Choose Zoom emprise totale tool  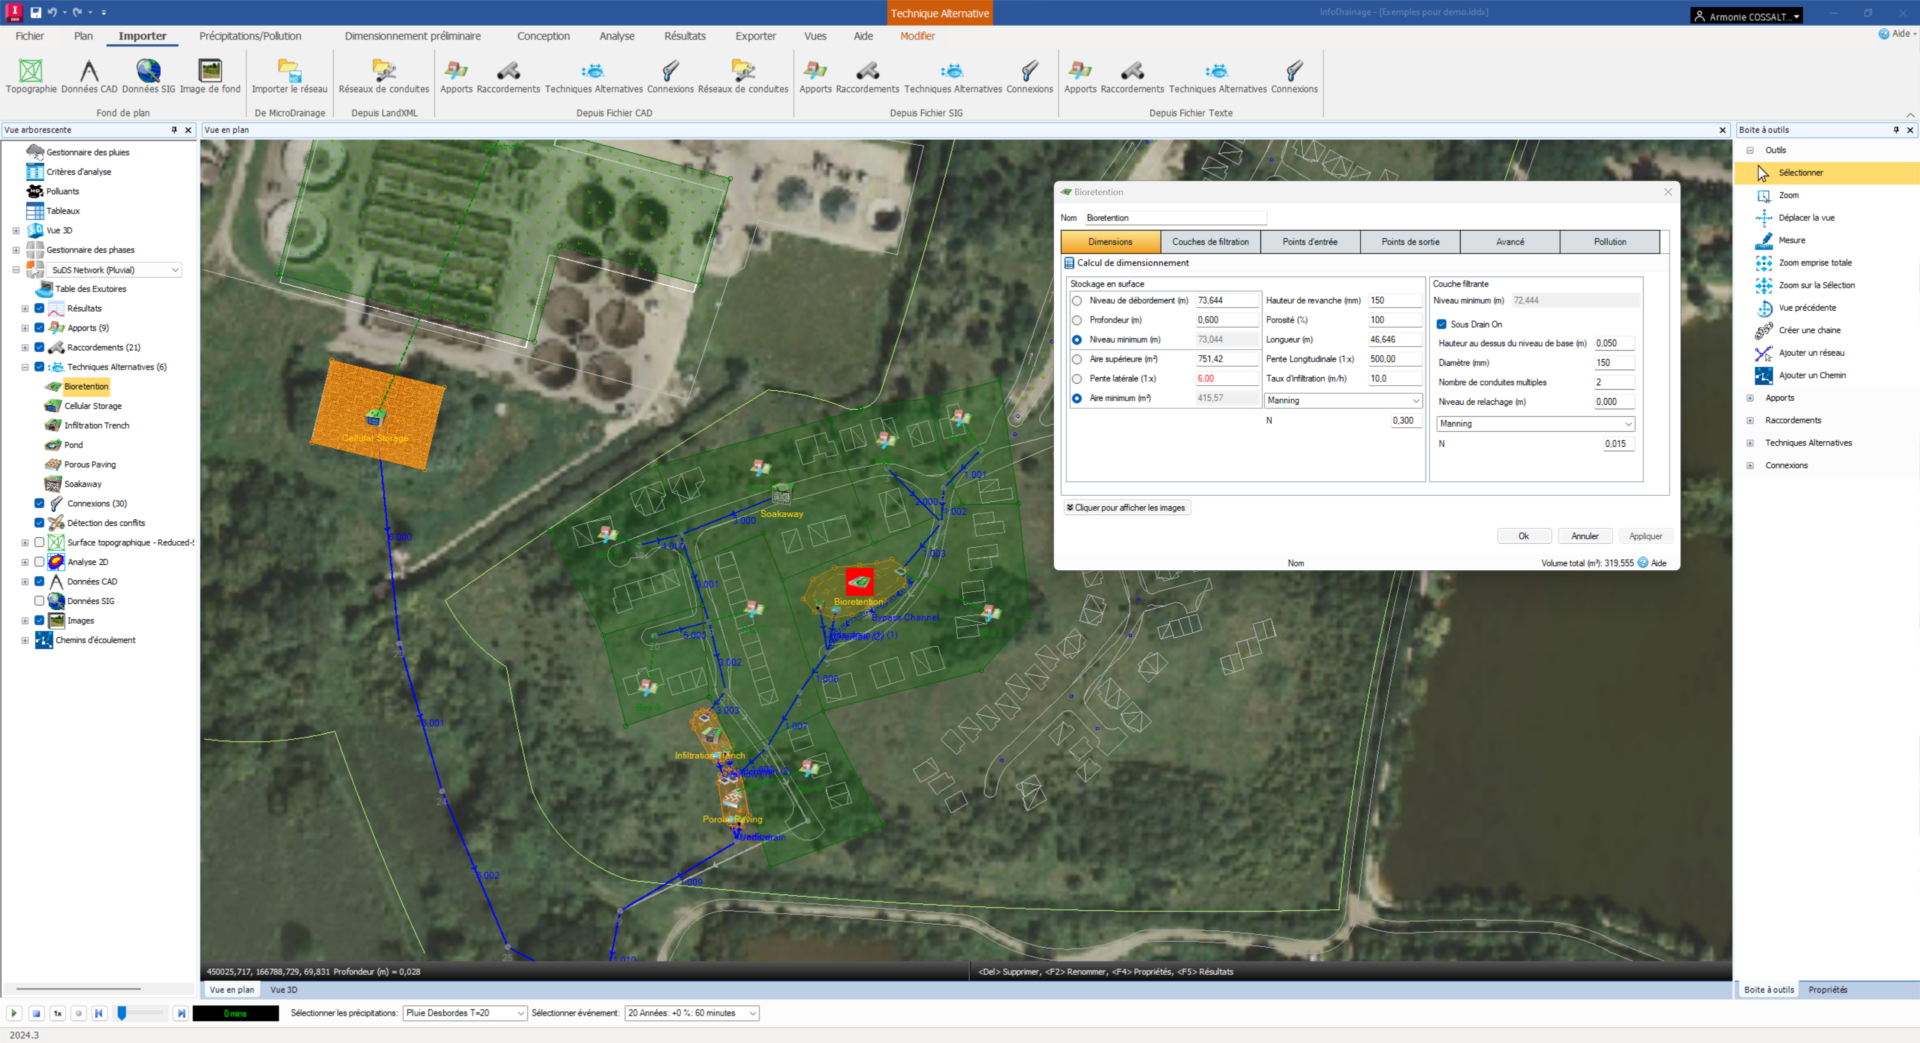pos(1814,263)
